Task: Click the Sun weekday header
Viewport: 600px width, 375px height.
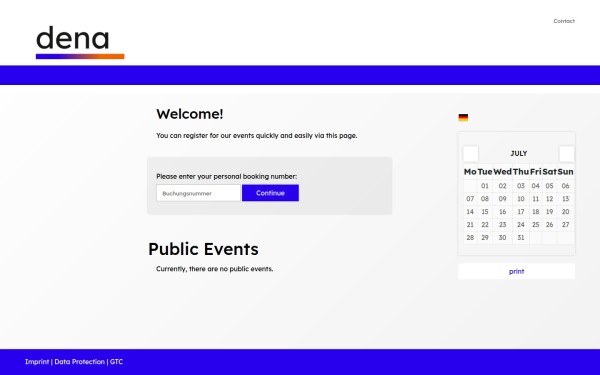Action: [566, 172]
